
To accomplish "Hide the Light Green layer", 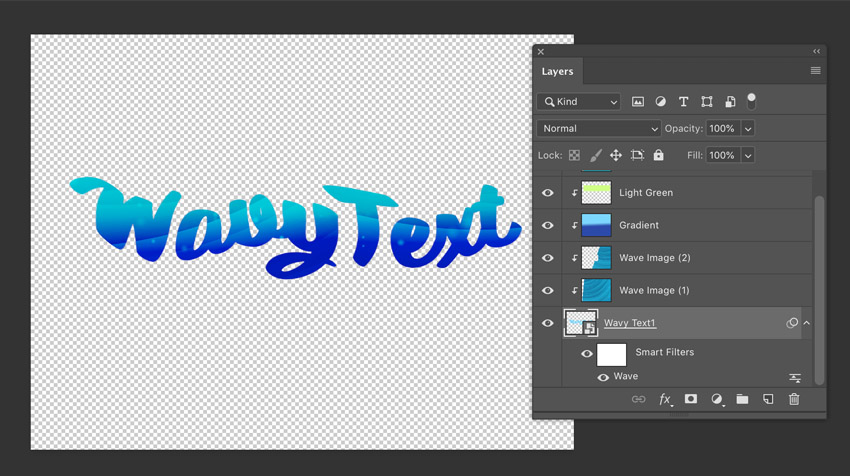I will pos(548,193).
